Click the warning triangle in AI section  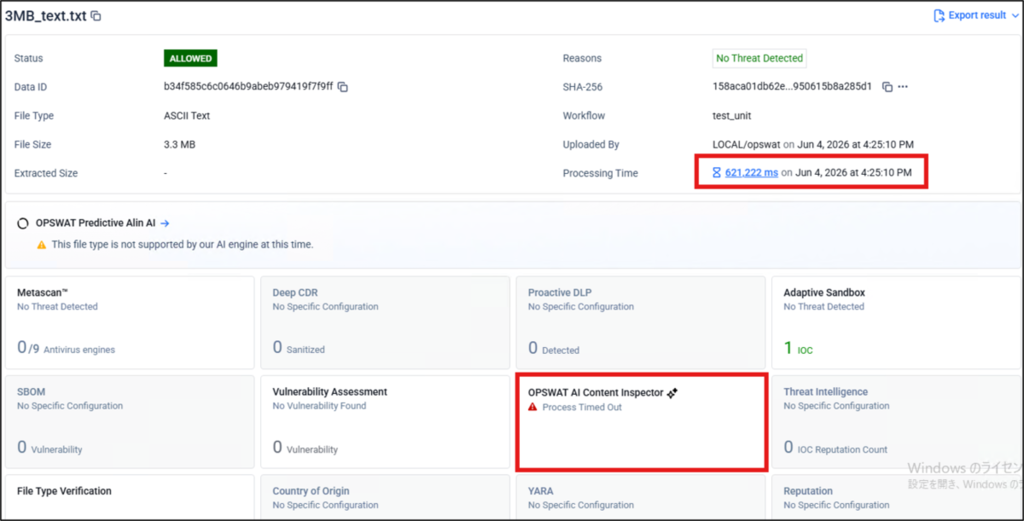point(41,245)
